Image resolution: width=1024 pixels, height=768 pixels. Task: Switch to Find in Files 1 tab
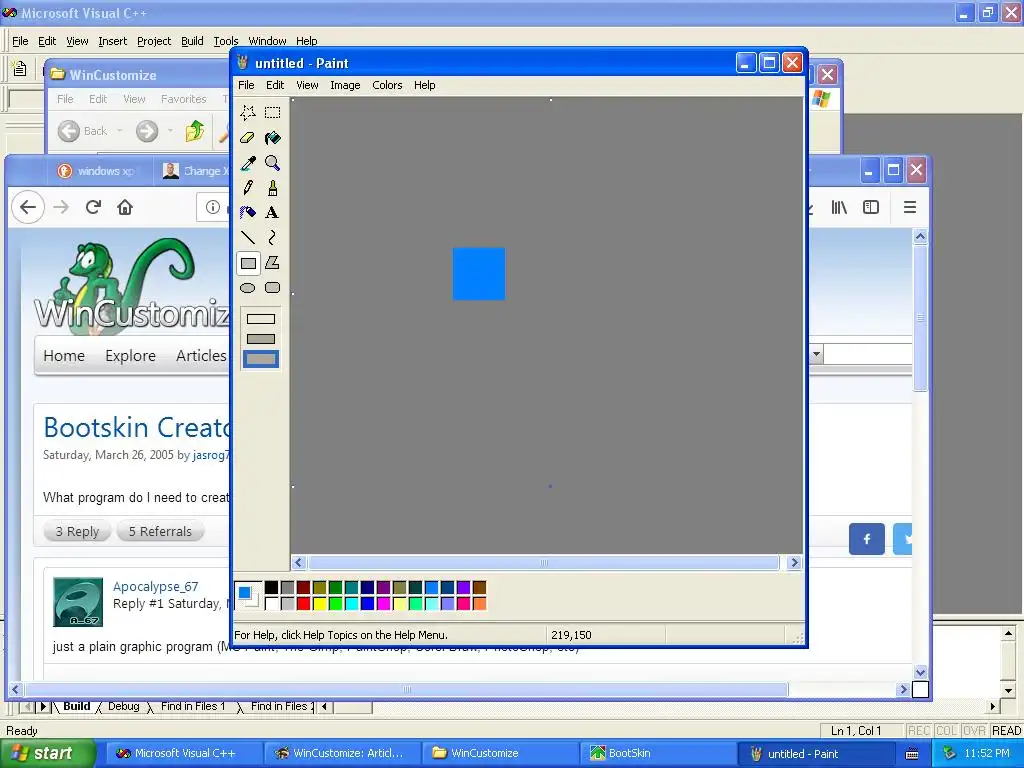click(193, 706)
